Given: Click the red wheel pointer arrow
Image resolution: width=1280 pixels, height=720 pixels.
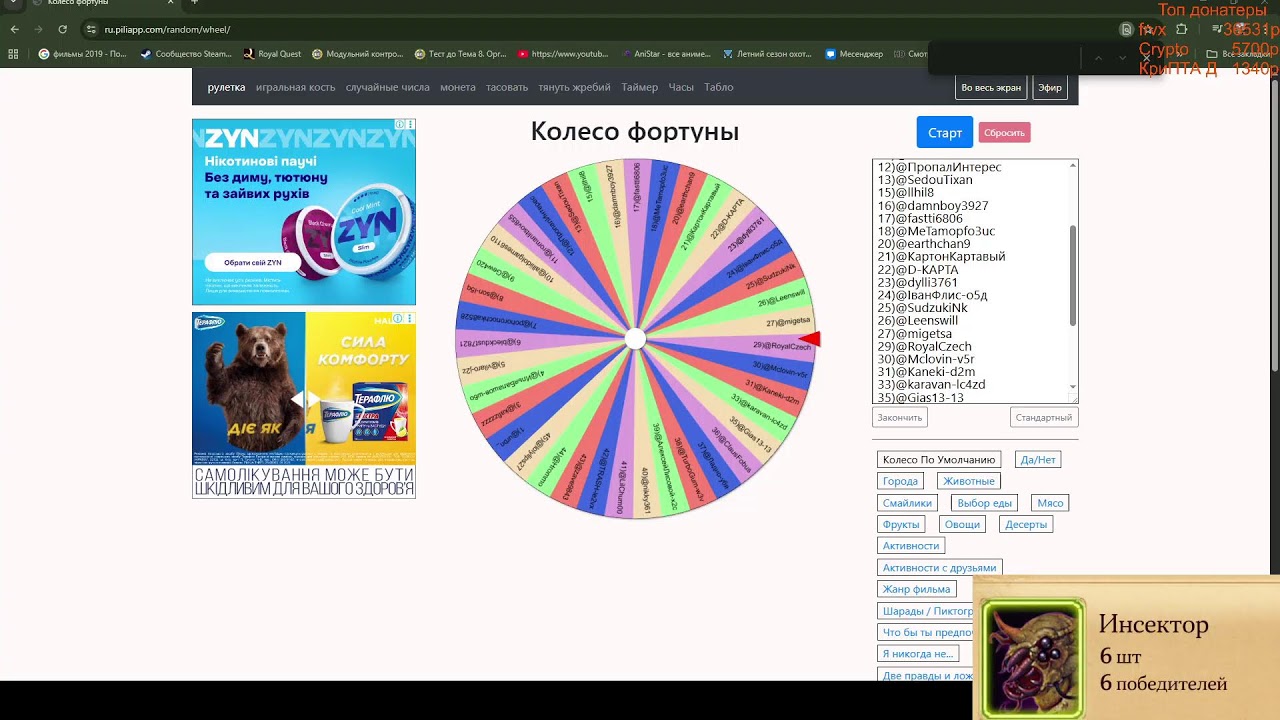Looking at the screenshot, I should pyautogui.click(x=810, y=340).
